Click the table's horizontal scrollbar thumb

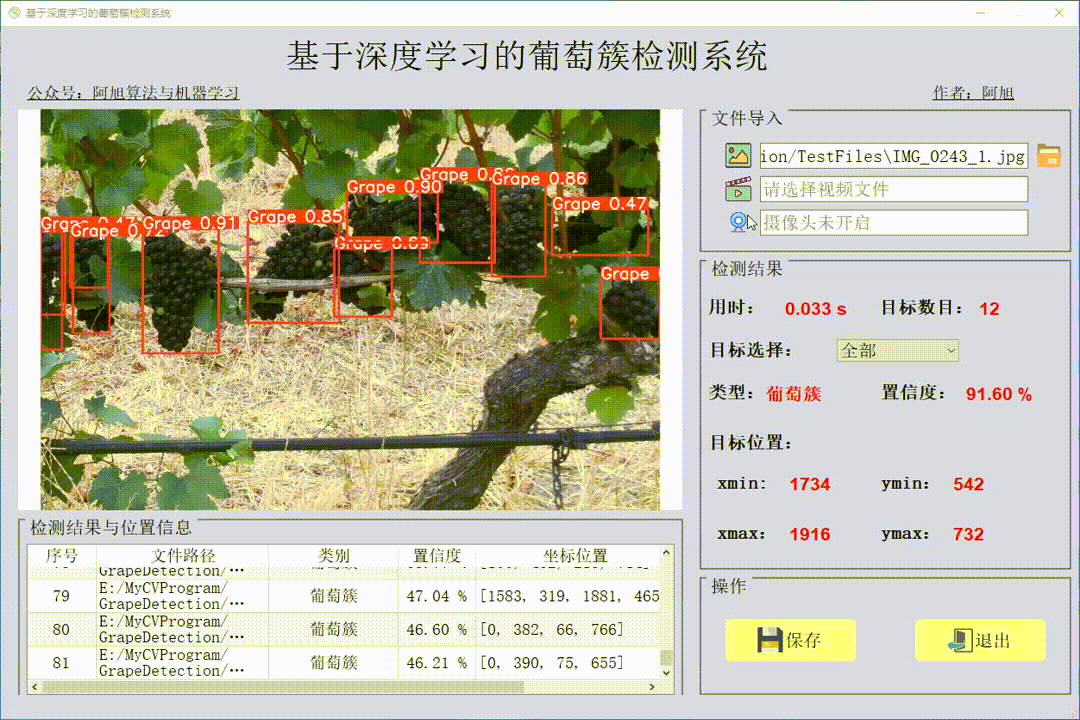point(282,687)
